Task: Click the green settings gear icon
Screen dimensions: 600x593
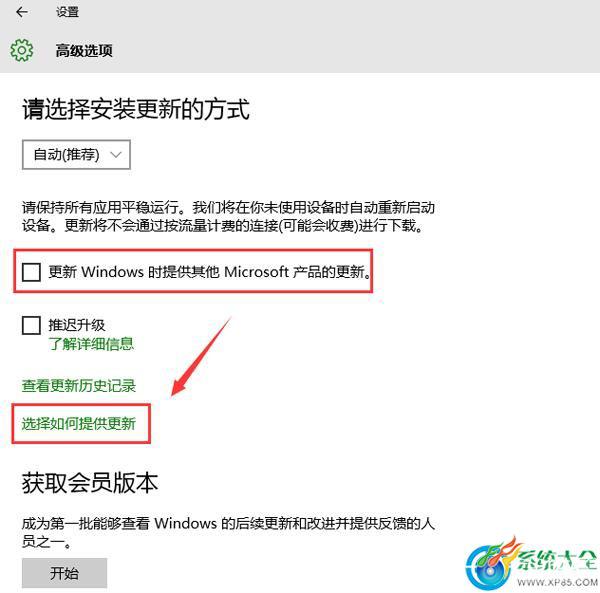Action: 21,50
